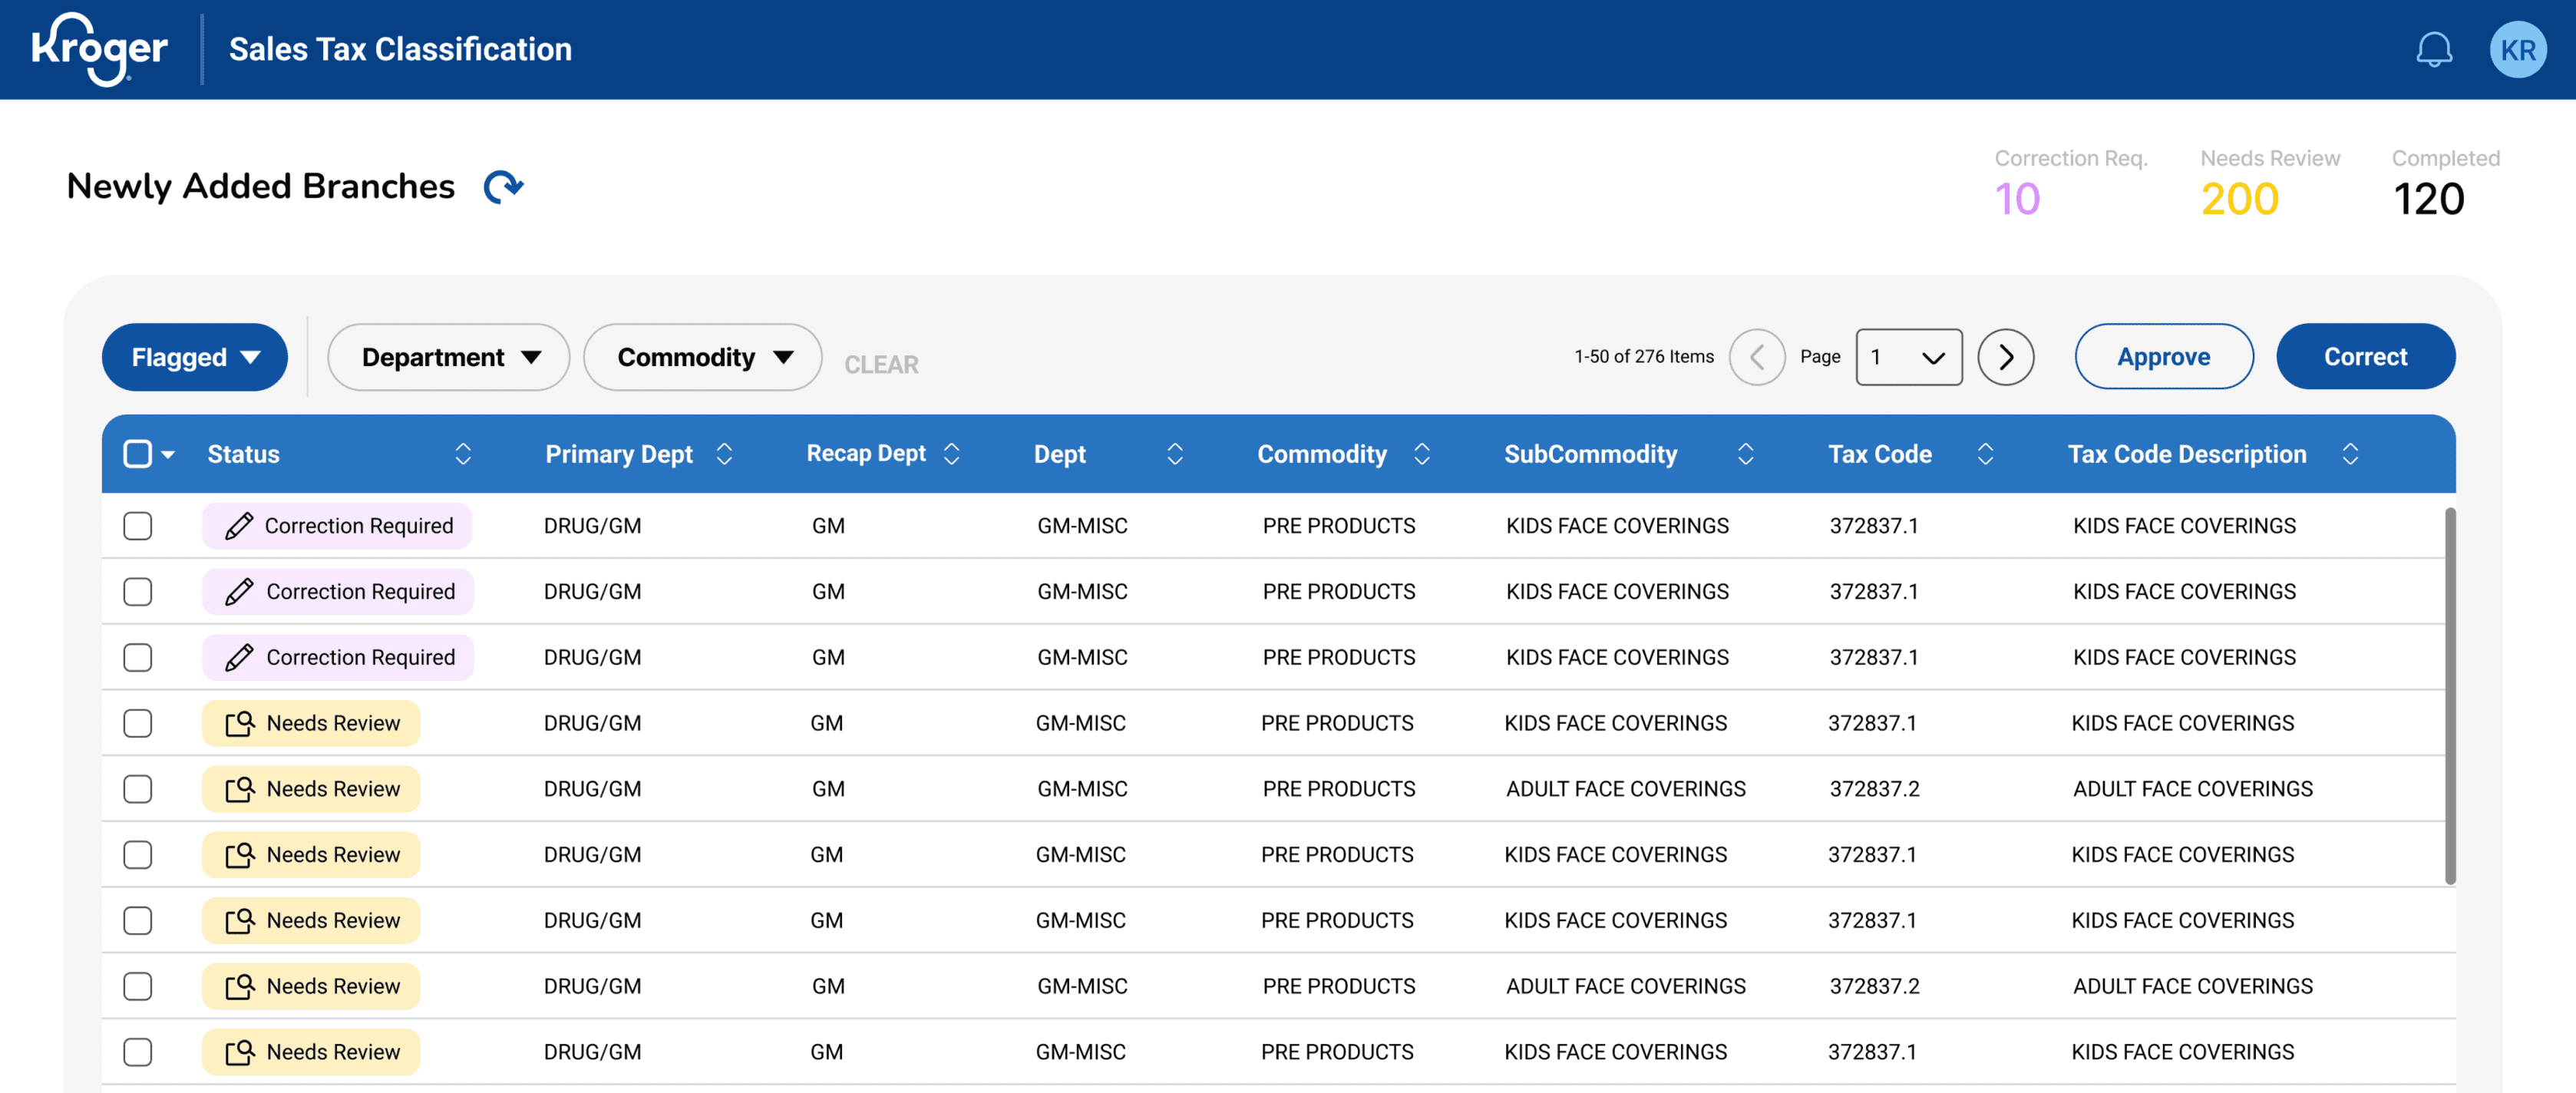Go to the next page arrow
Image resolution: width=2576 pixels, height=1093 pixels.
(x=2005, y=357)
